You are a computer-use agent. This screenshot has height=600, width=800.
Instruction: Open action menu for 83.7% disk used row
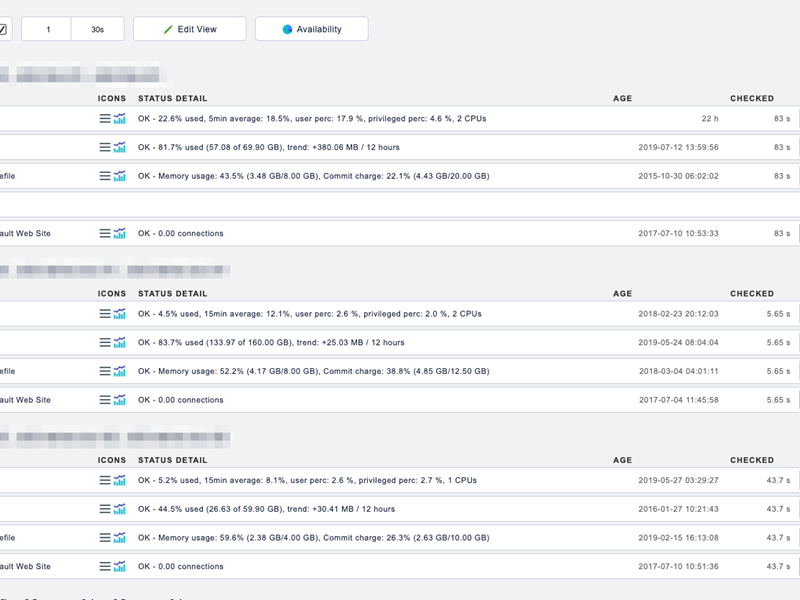click(105, 342)
